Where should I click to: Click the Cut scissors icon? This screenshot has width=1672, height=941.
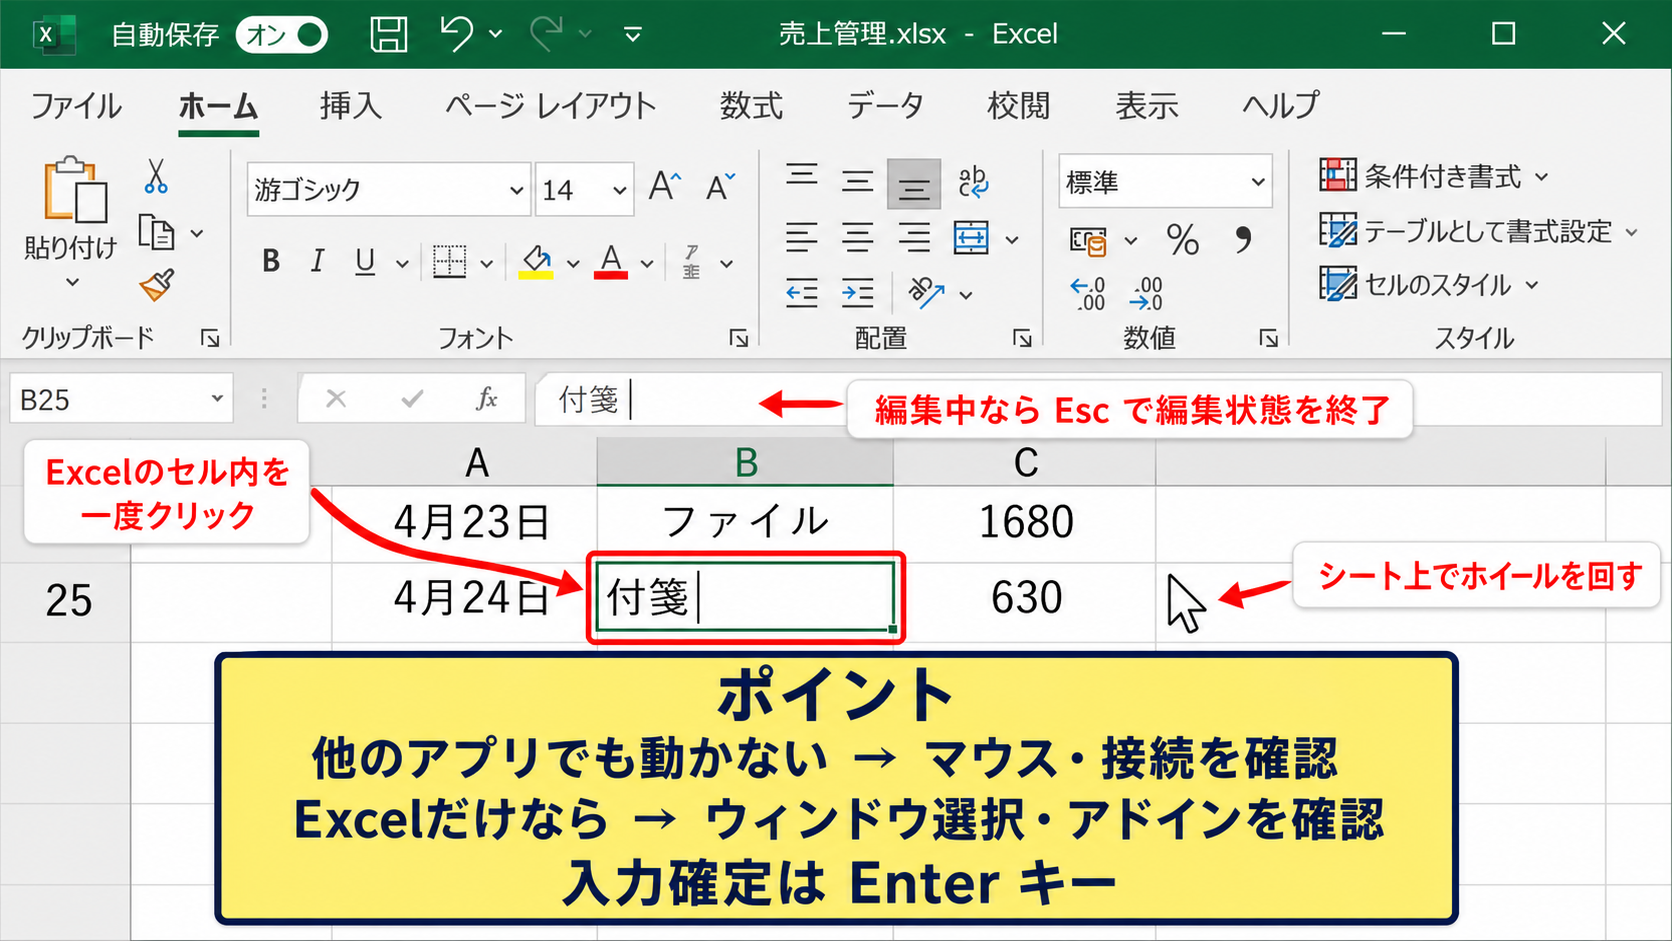point(156,176)
